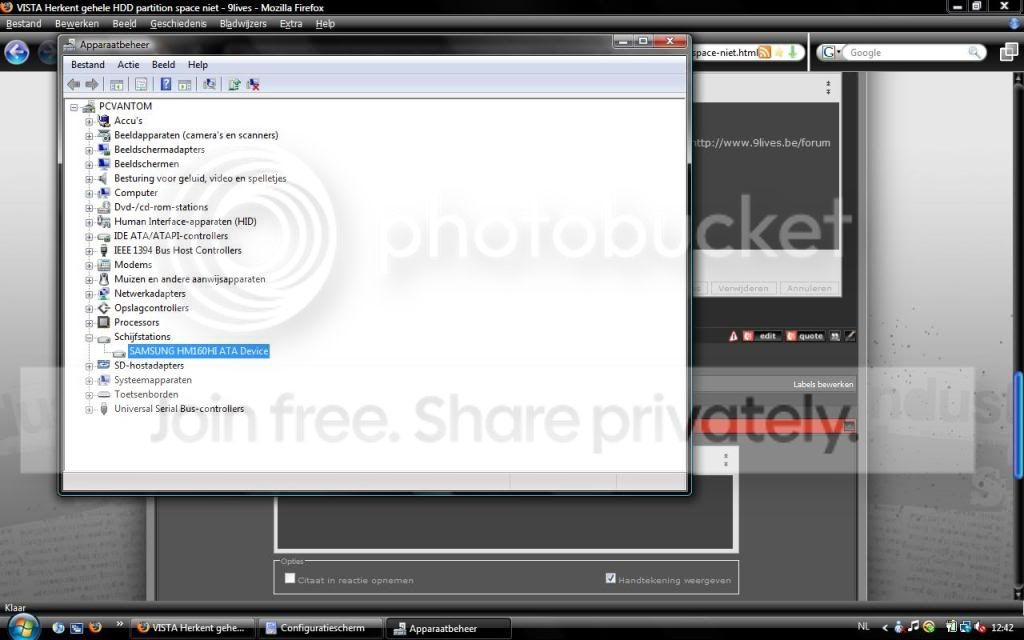Select SAMSUNG HM160HI ATA Device
Image resolution: width=1024 pixels, height=640 pixels.
(x=199, y=351)
